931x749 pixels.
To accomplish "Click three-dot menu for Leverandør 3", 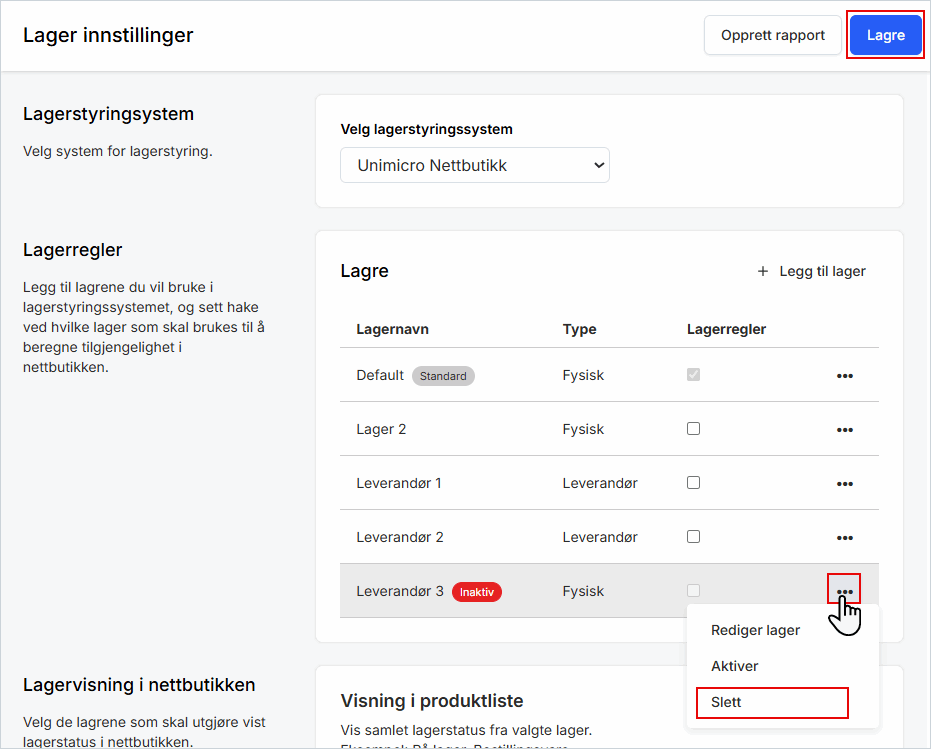I will click(844, 592).
